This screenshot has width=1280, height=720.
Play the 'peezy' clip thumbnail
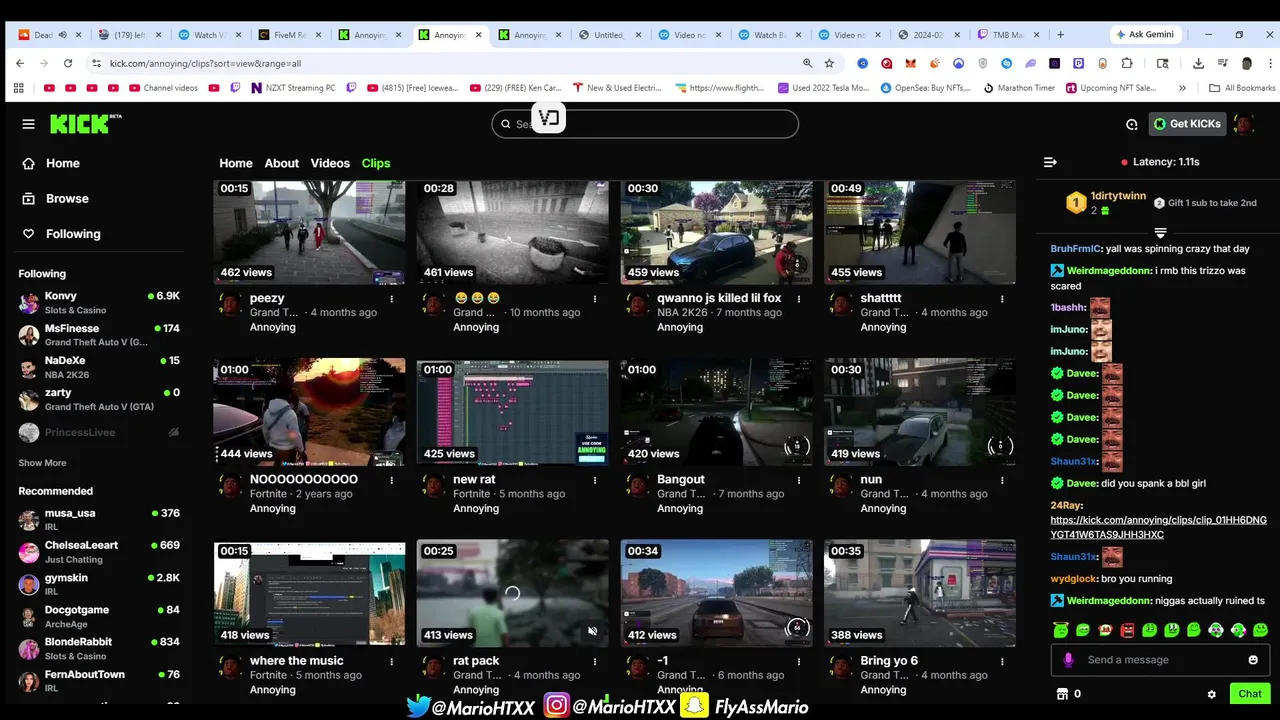click(x=309, y=232)
